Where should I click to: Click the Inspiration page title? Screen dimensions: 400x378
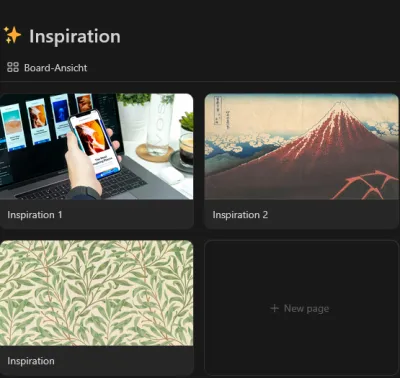pos(75,37)
